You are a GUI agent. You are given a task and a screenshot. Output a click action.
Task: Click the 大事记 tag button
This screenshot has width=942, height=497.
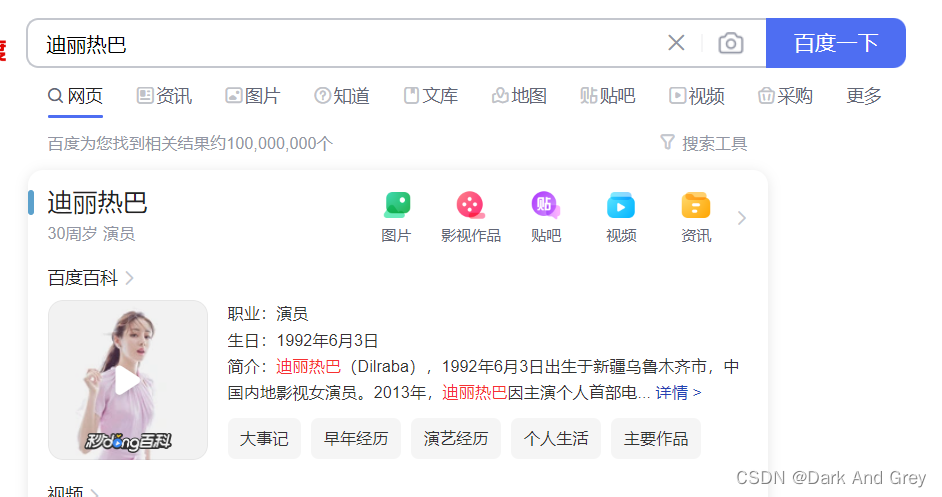pos(264,439)
